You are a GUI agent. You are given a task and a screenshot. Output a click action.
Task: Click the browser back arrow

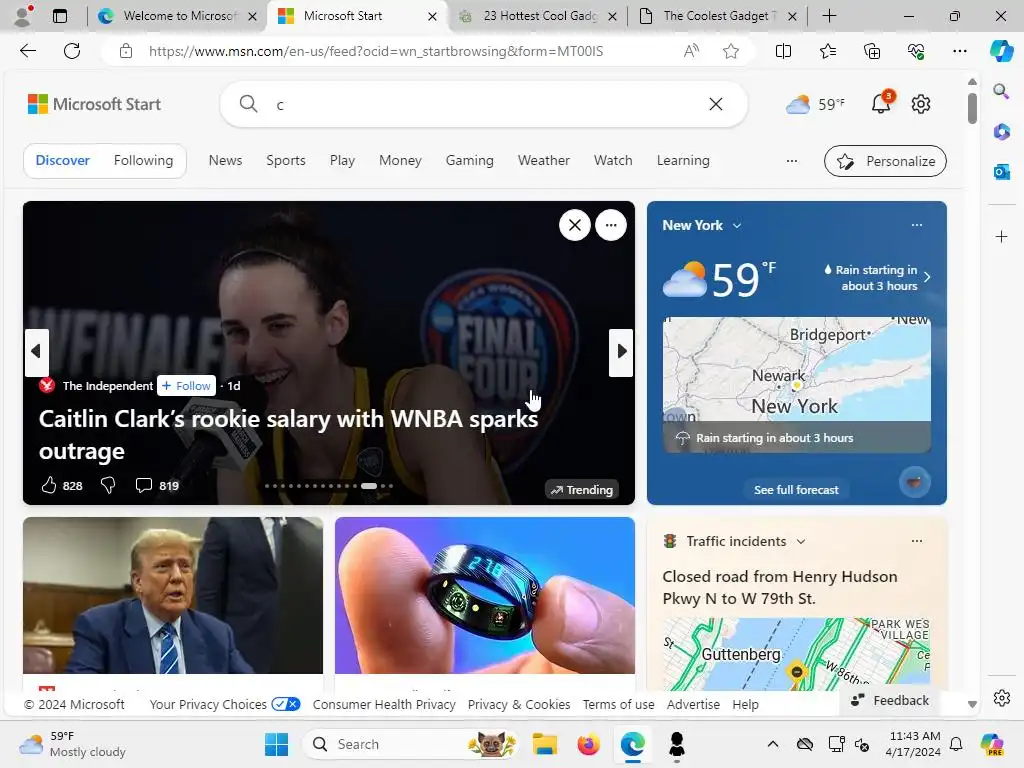click(x=28, y=51)
